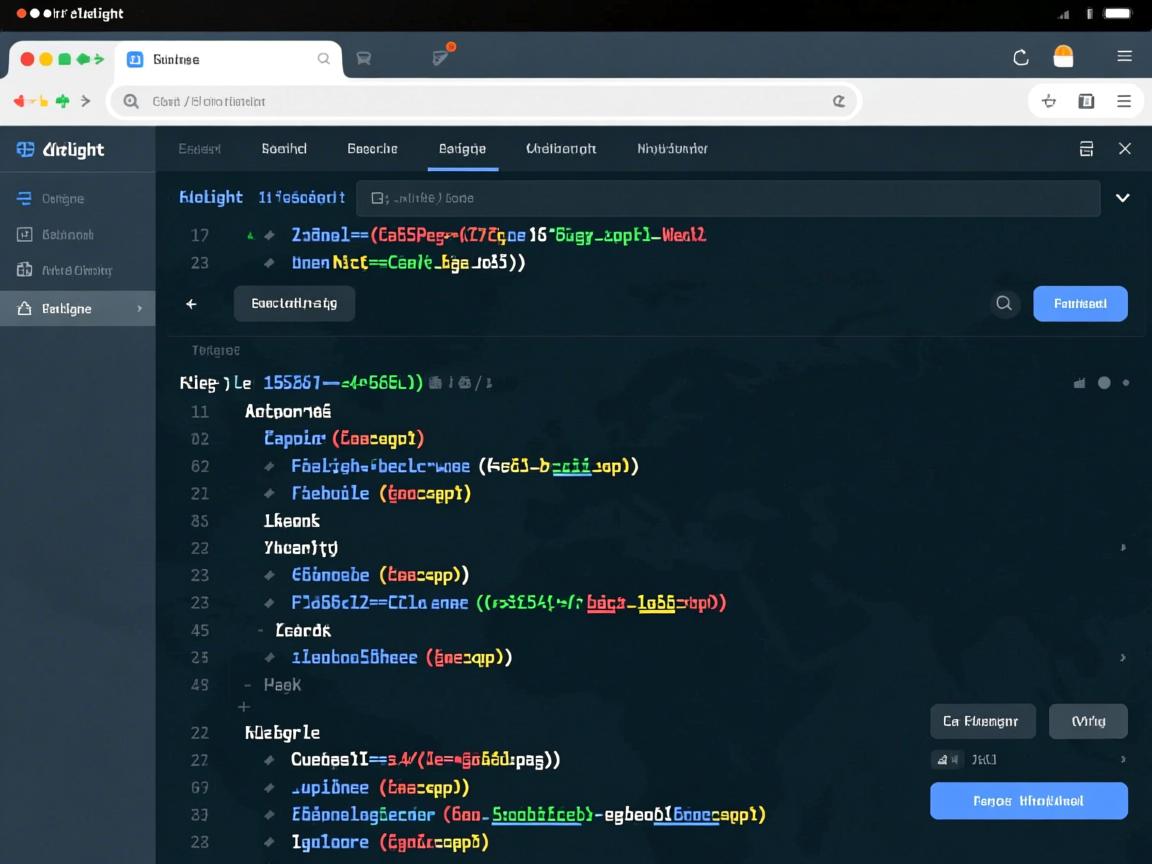Click the magnifier icon inside the active browser tab
The height and width of the screenshot is (864, 1152).
[323, 59]
